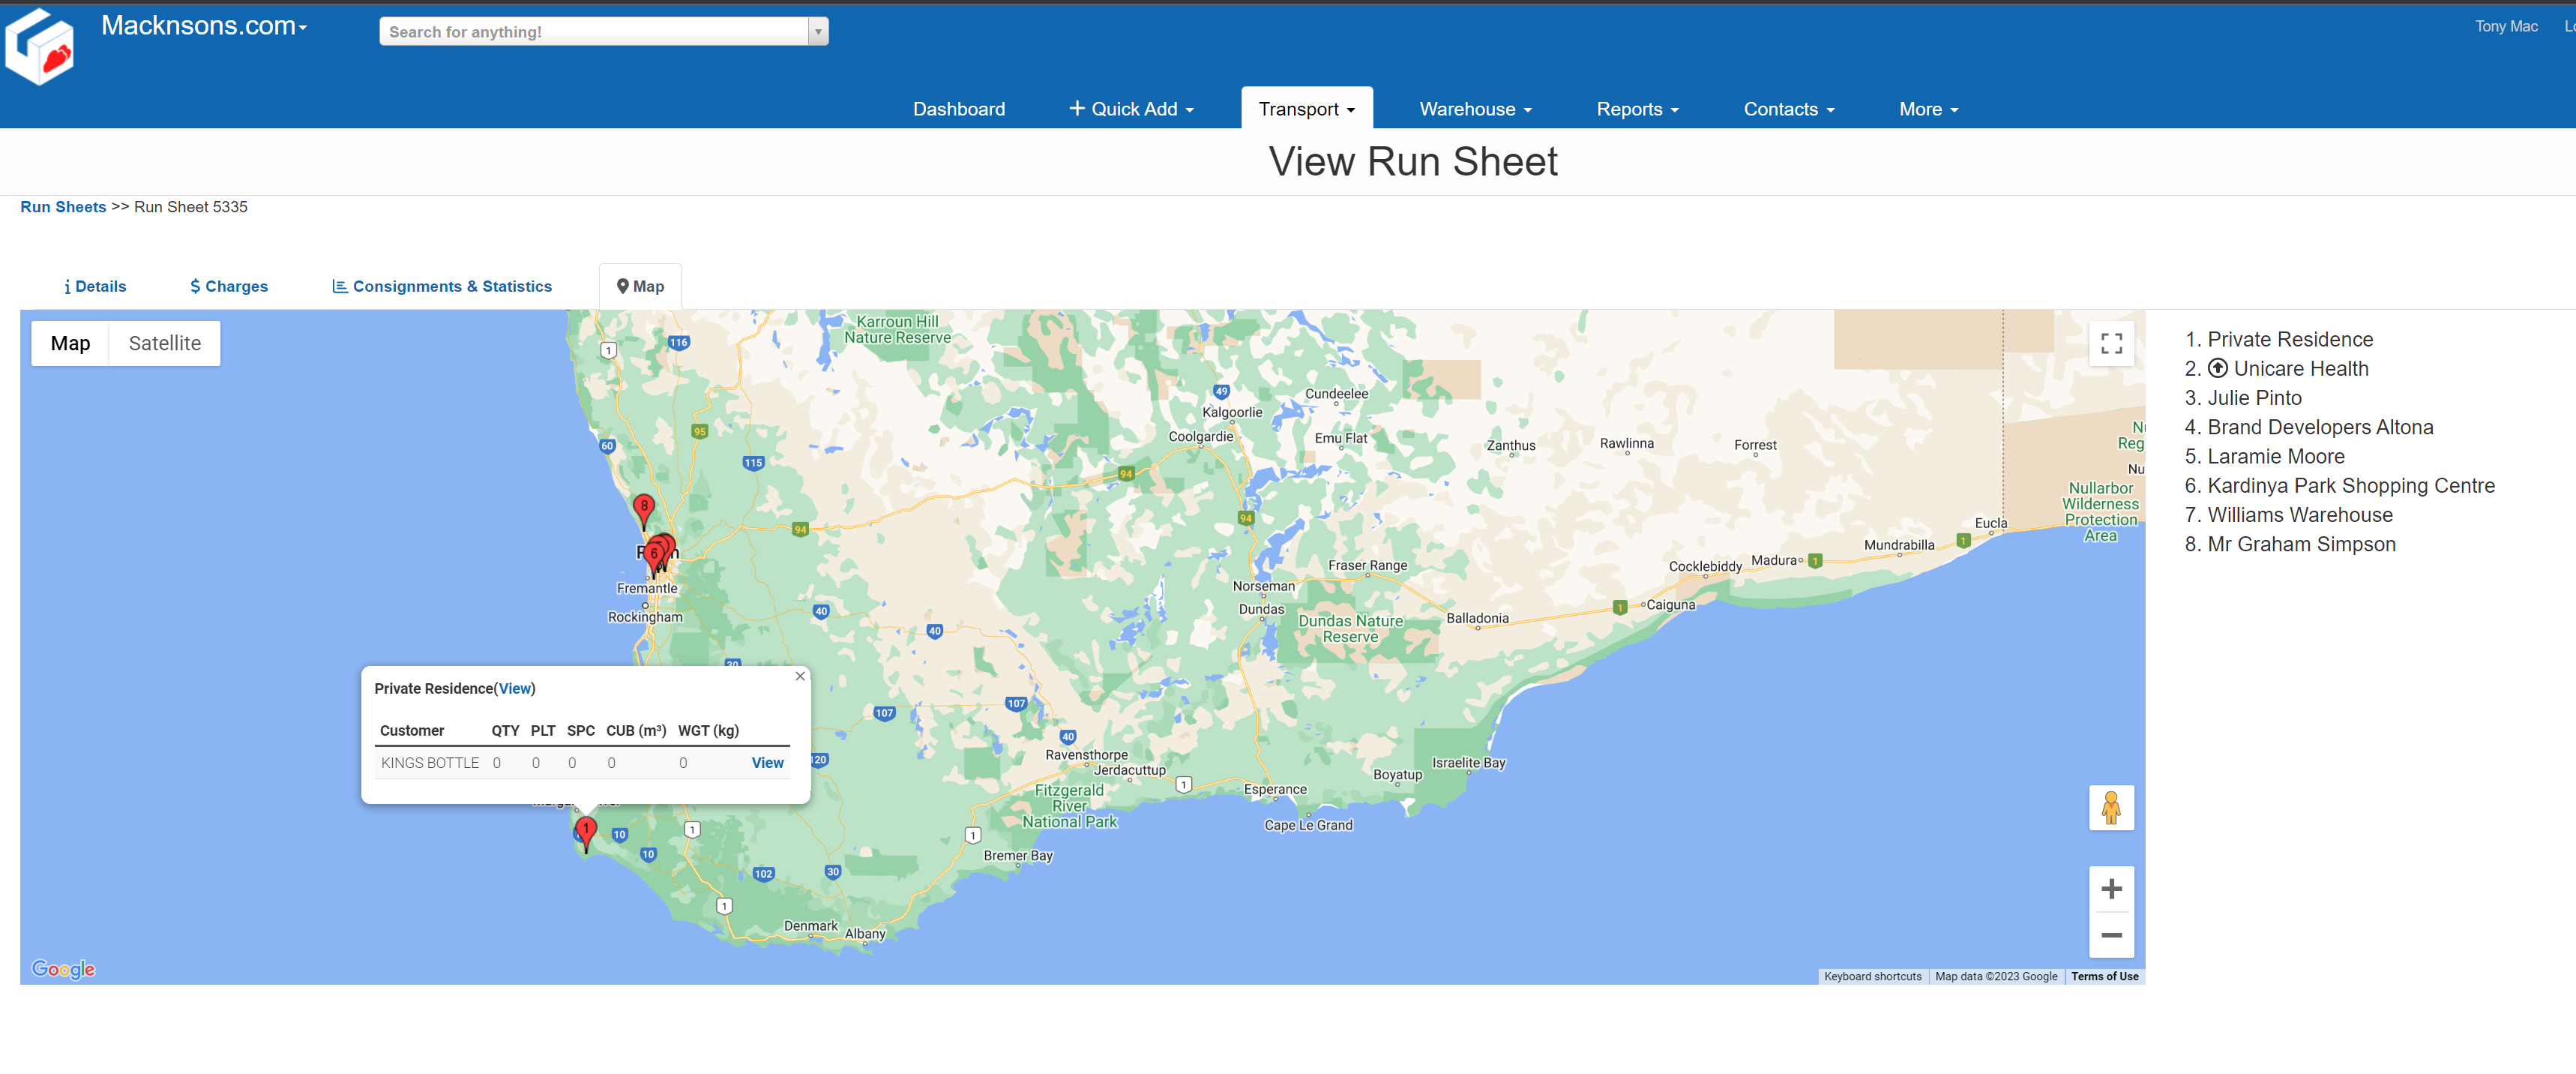Toggle fullscreen map view icon
Screen dimensions: 2576x1074
point(2111,343)
